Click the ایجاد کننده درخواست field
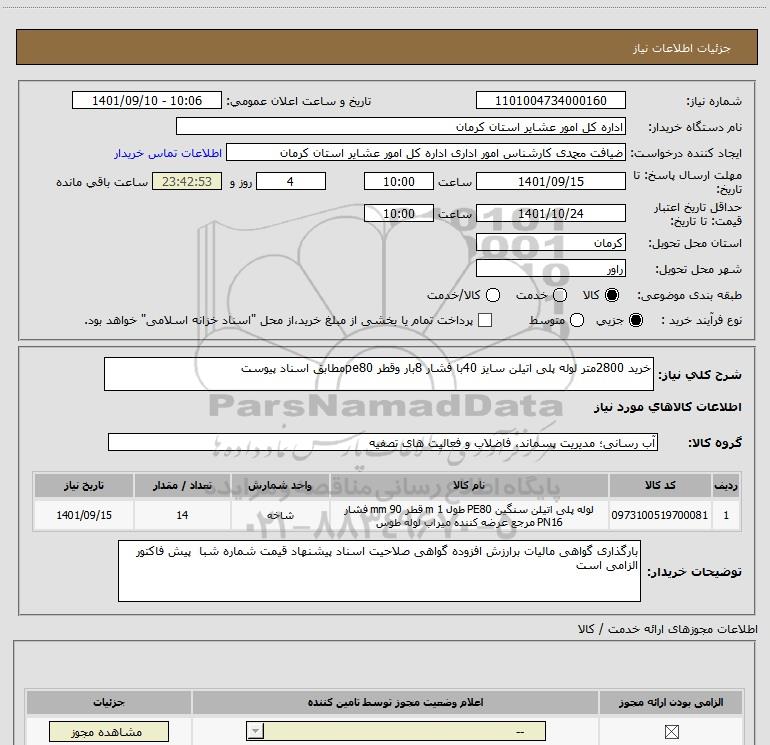Image resolution: width=770 pixels, height=745 pixels. [x=426, y=153]
